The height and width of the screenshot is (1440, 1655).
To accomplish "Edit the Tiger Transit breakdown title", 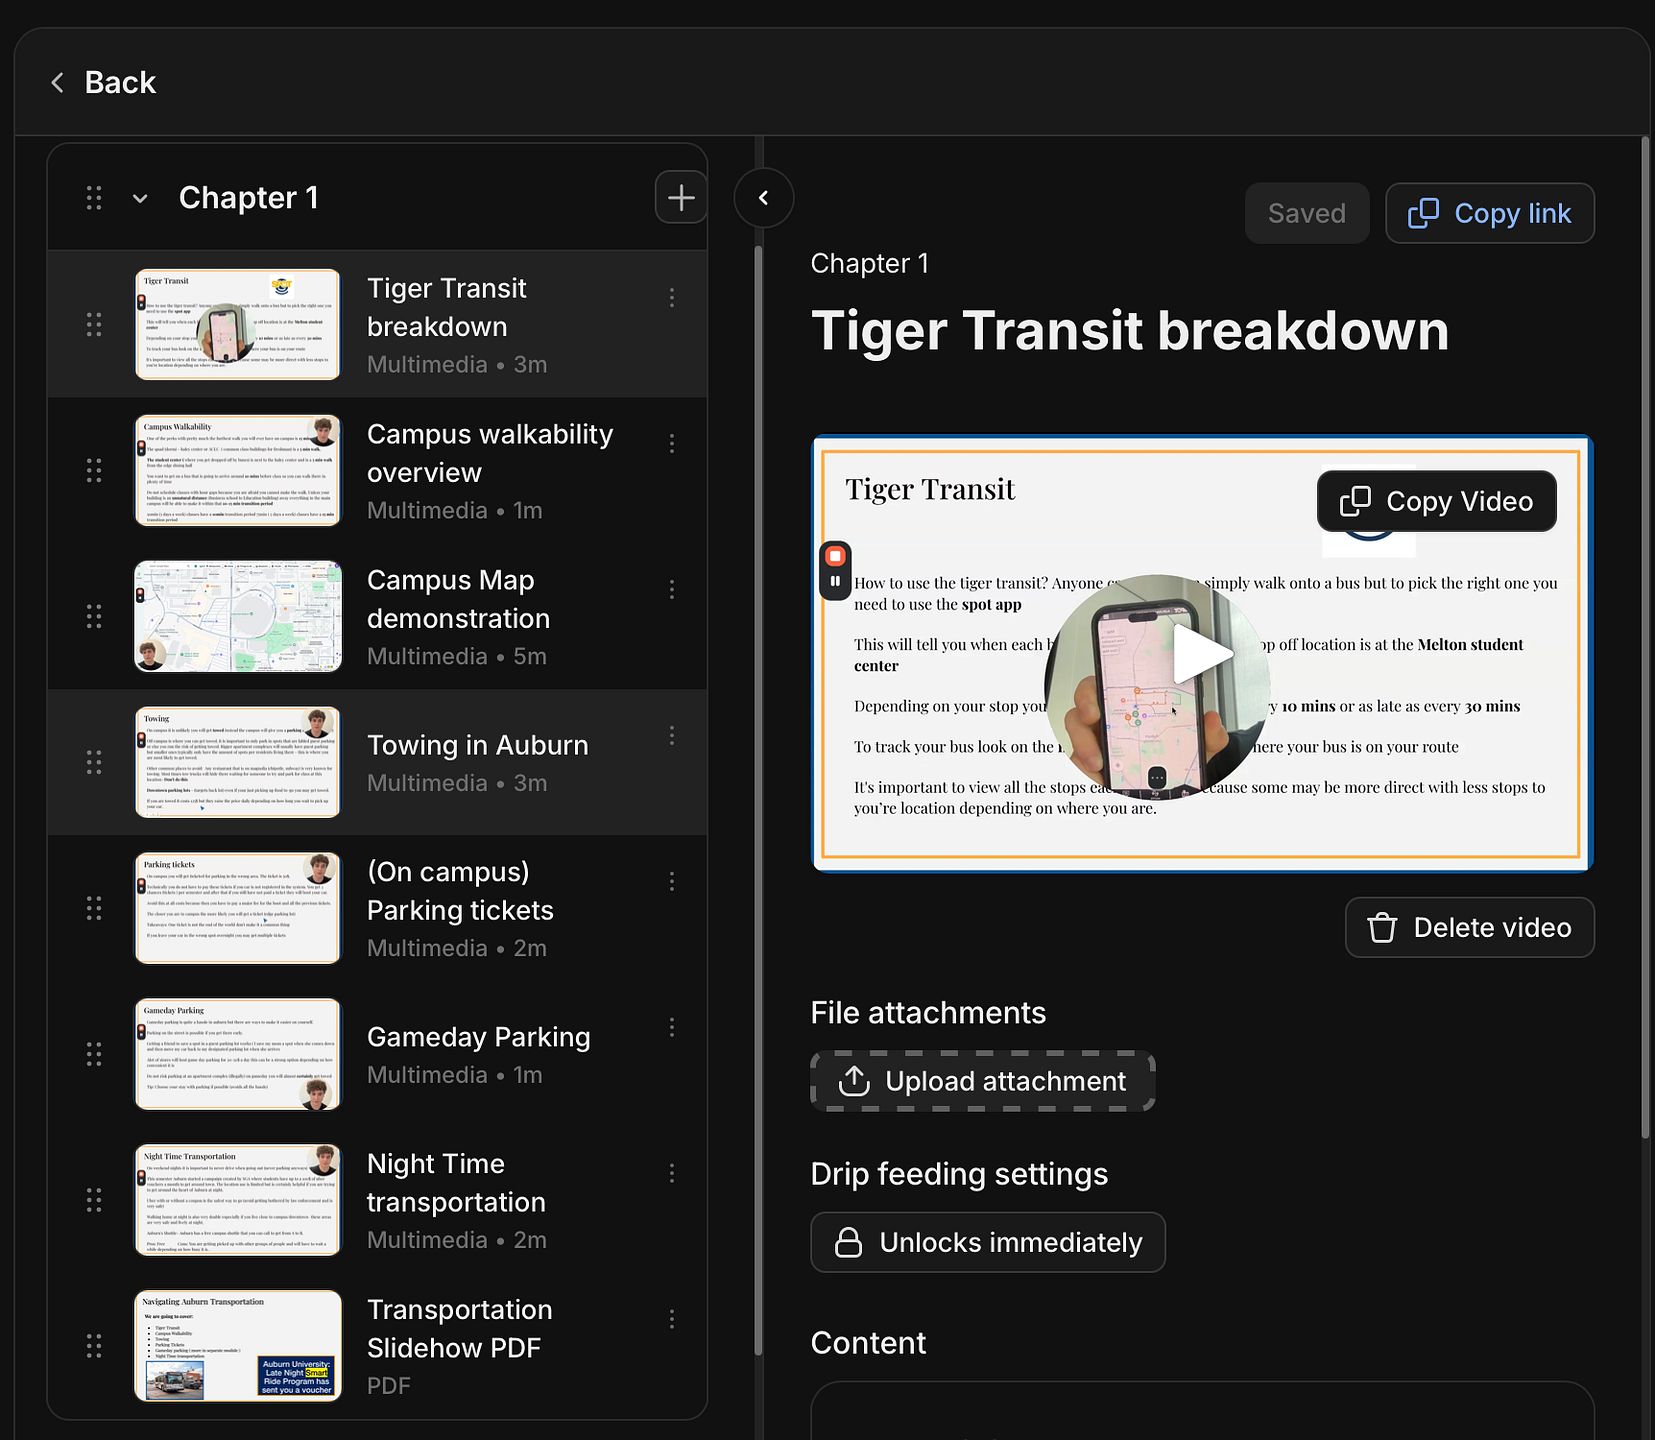I will click(1130, 331).
